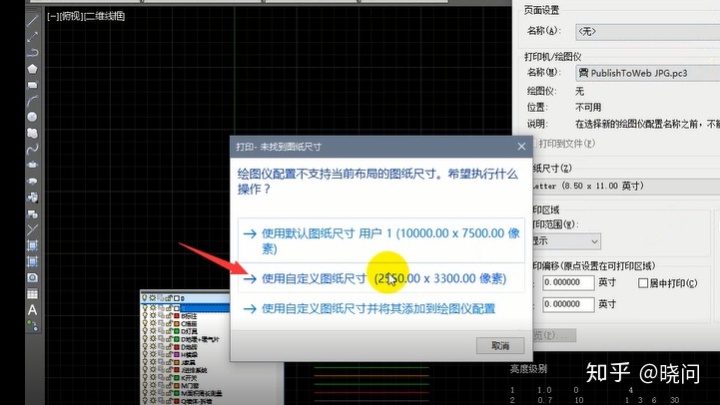Screen dimensions: 720x405
Task: Select the Polyline tool
Action: [x=32, y=53]
